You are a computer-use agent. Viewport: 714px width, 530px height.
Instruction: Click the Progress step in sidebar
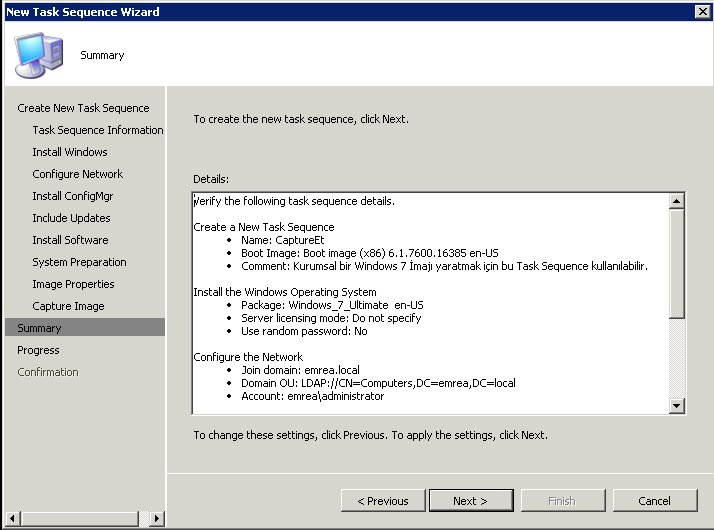click(x=38, y=350)
